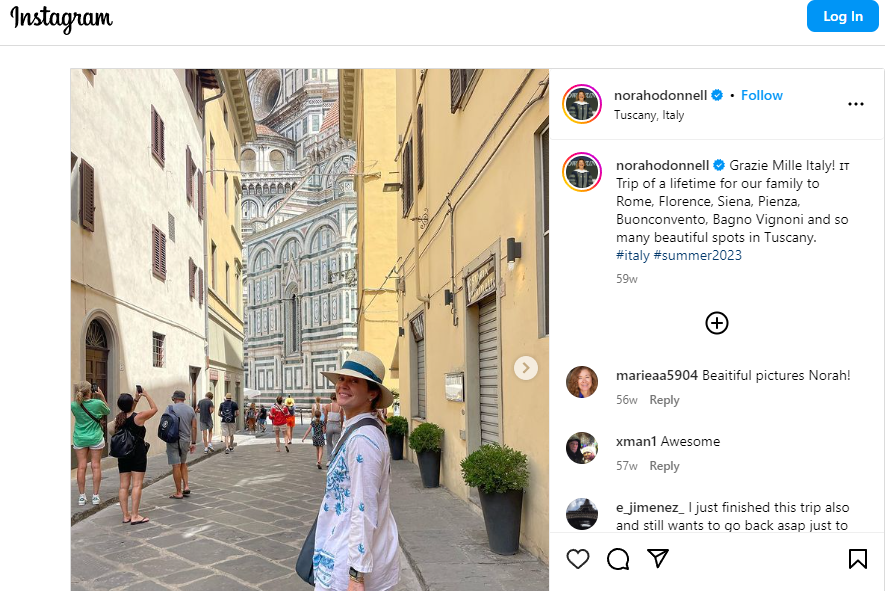Reply to xman1's comment
This screenshot has height=591, width=885.
click(x=664, y=466)
